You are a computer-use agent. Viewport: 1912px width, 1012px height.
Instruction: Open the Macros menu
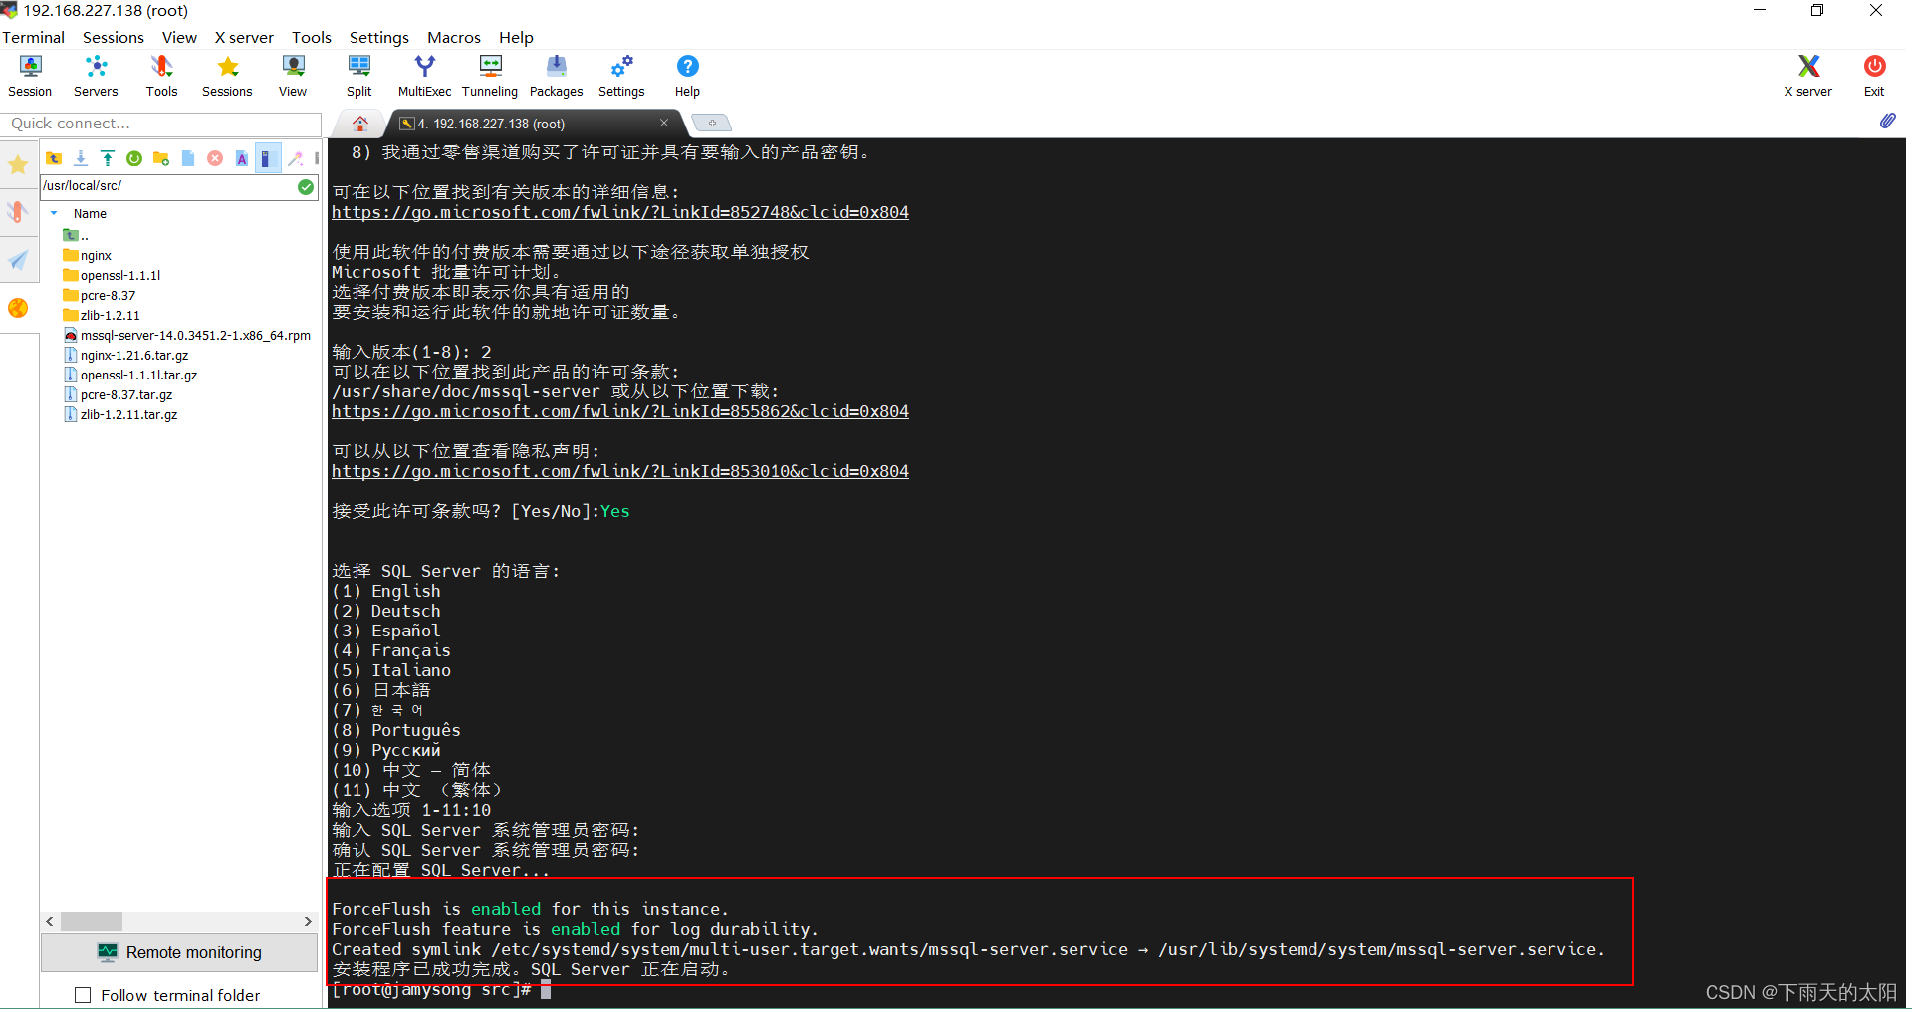click(x=454, y=37)
